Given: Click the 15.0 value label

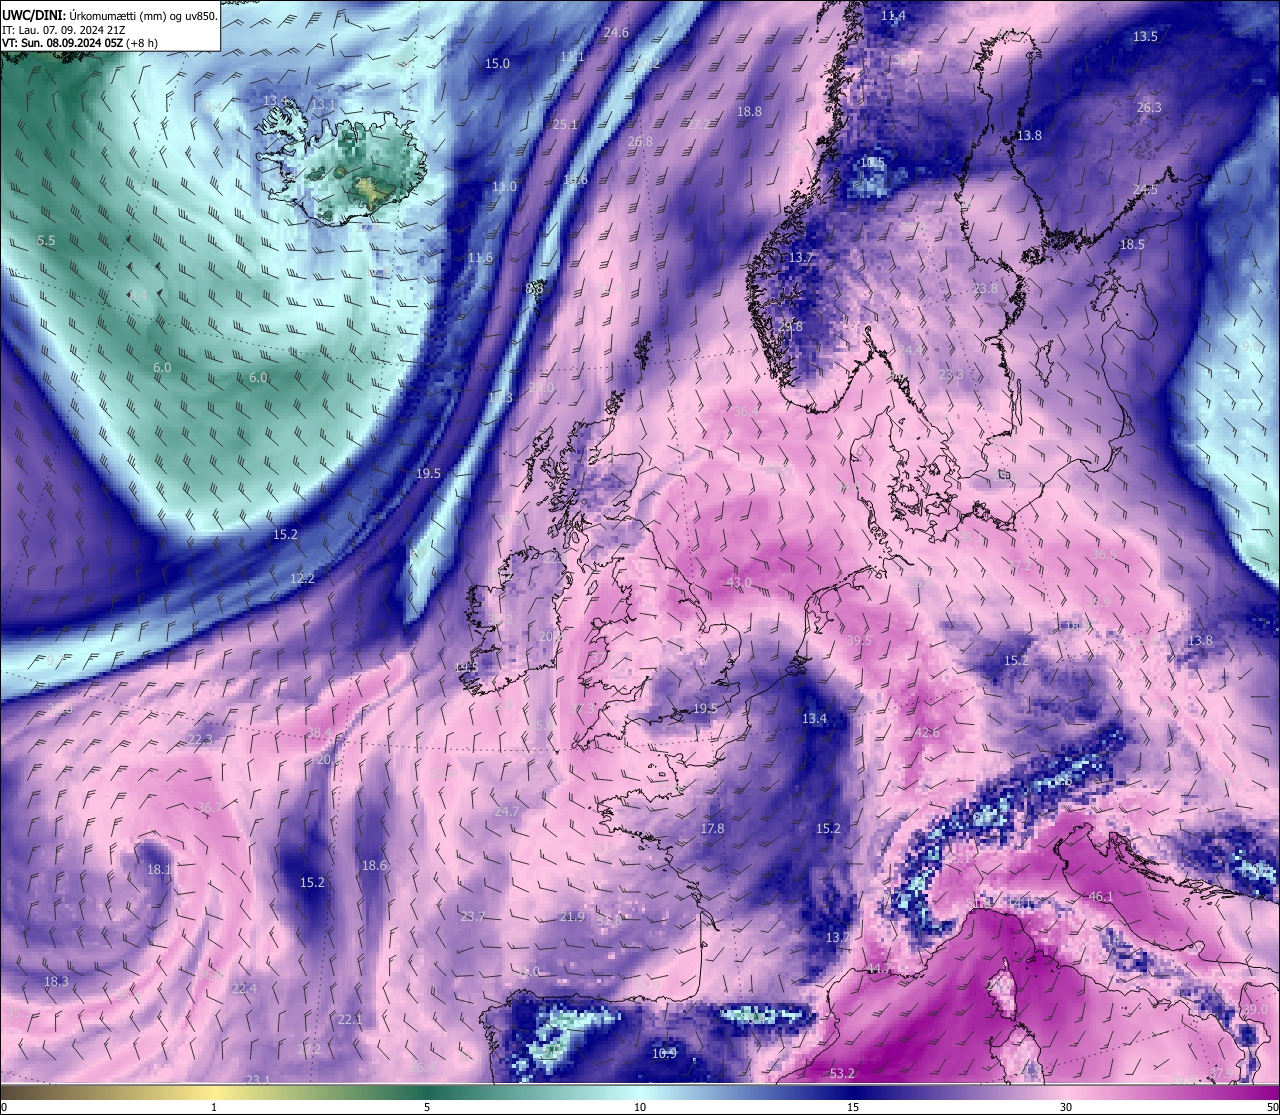Looking at the screenshot, I should click(497, 63).
